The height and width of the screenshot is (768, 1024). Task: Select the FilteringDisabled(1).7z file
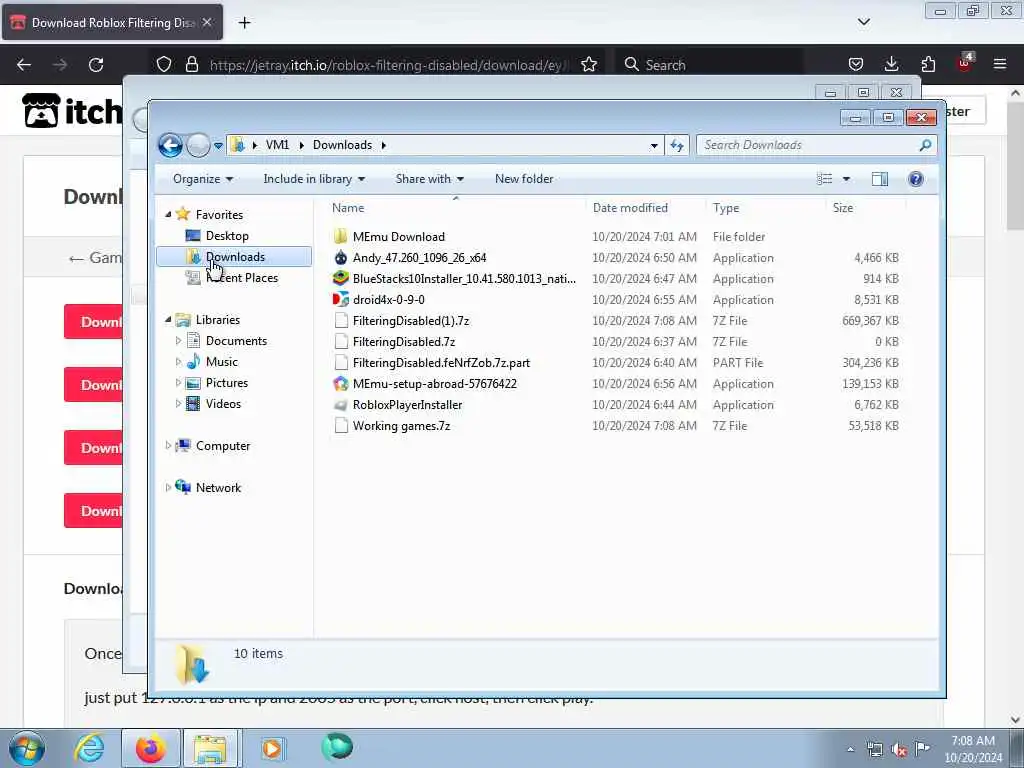pos(411,321)
